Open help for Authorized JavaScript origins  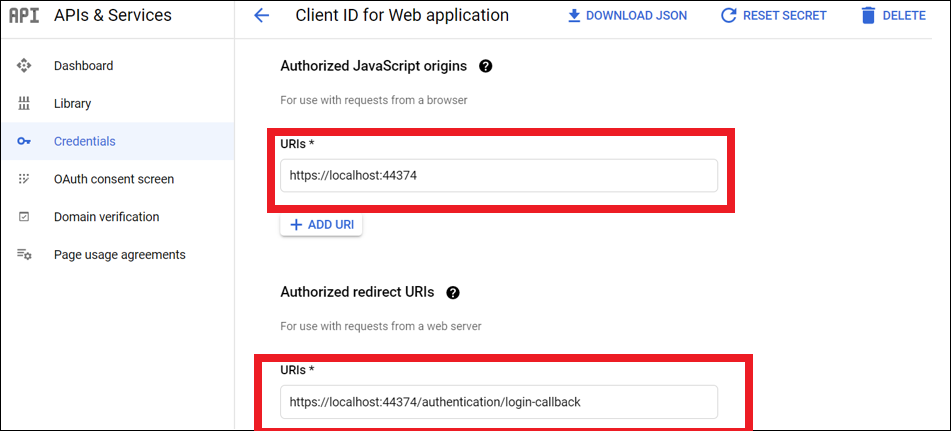point(486,66)
